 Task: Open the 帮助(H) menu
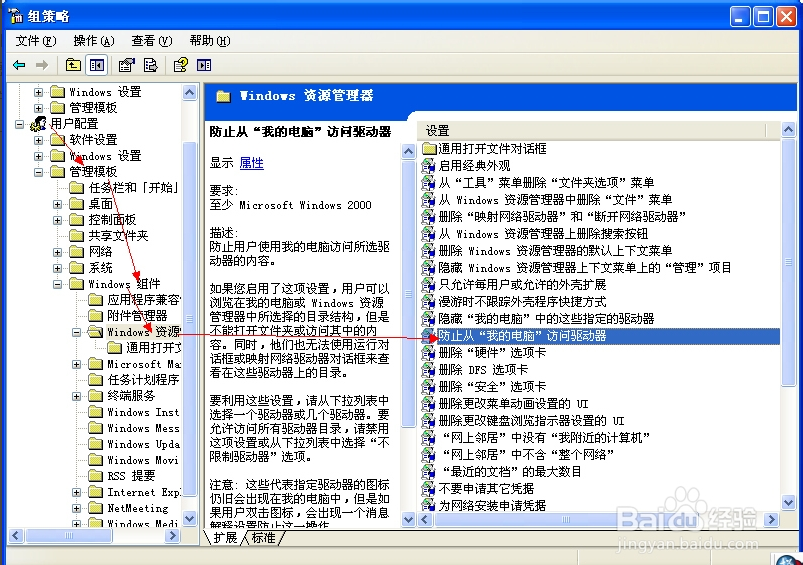point(209,40)
